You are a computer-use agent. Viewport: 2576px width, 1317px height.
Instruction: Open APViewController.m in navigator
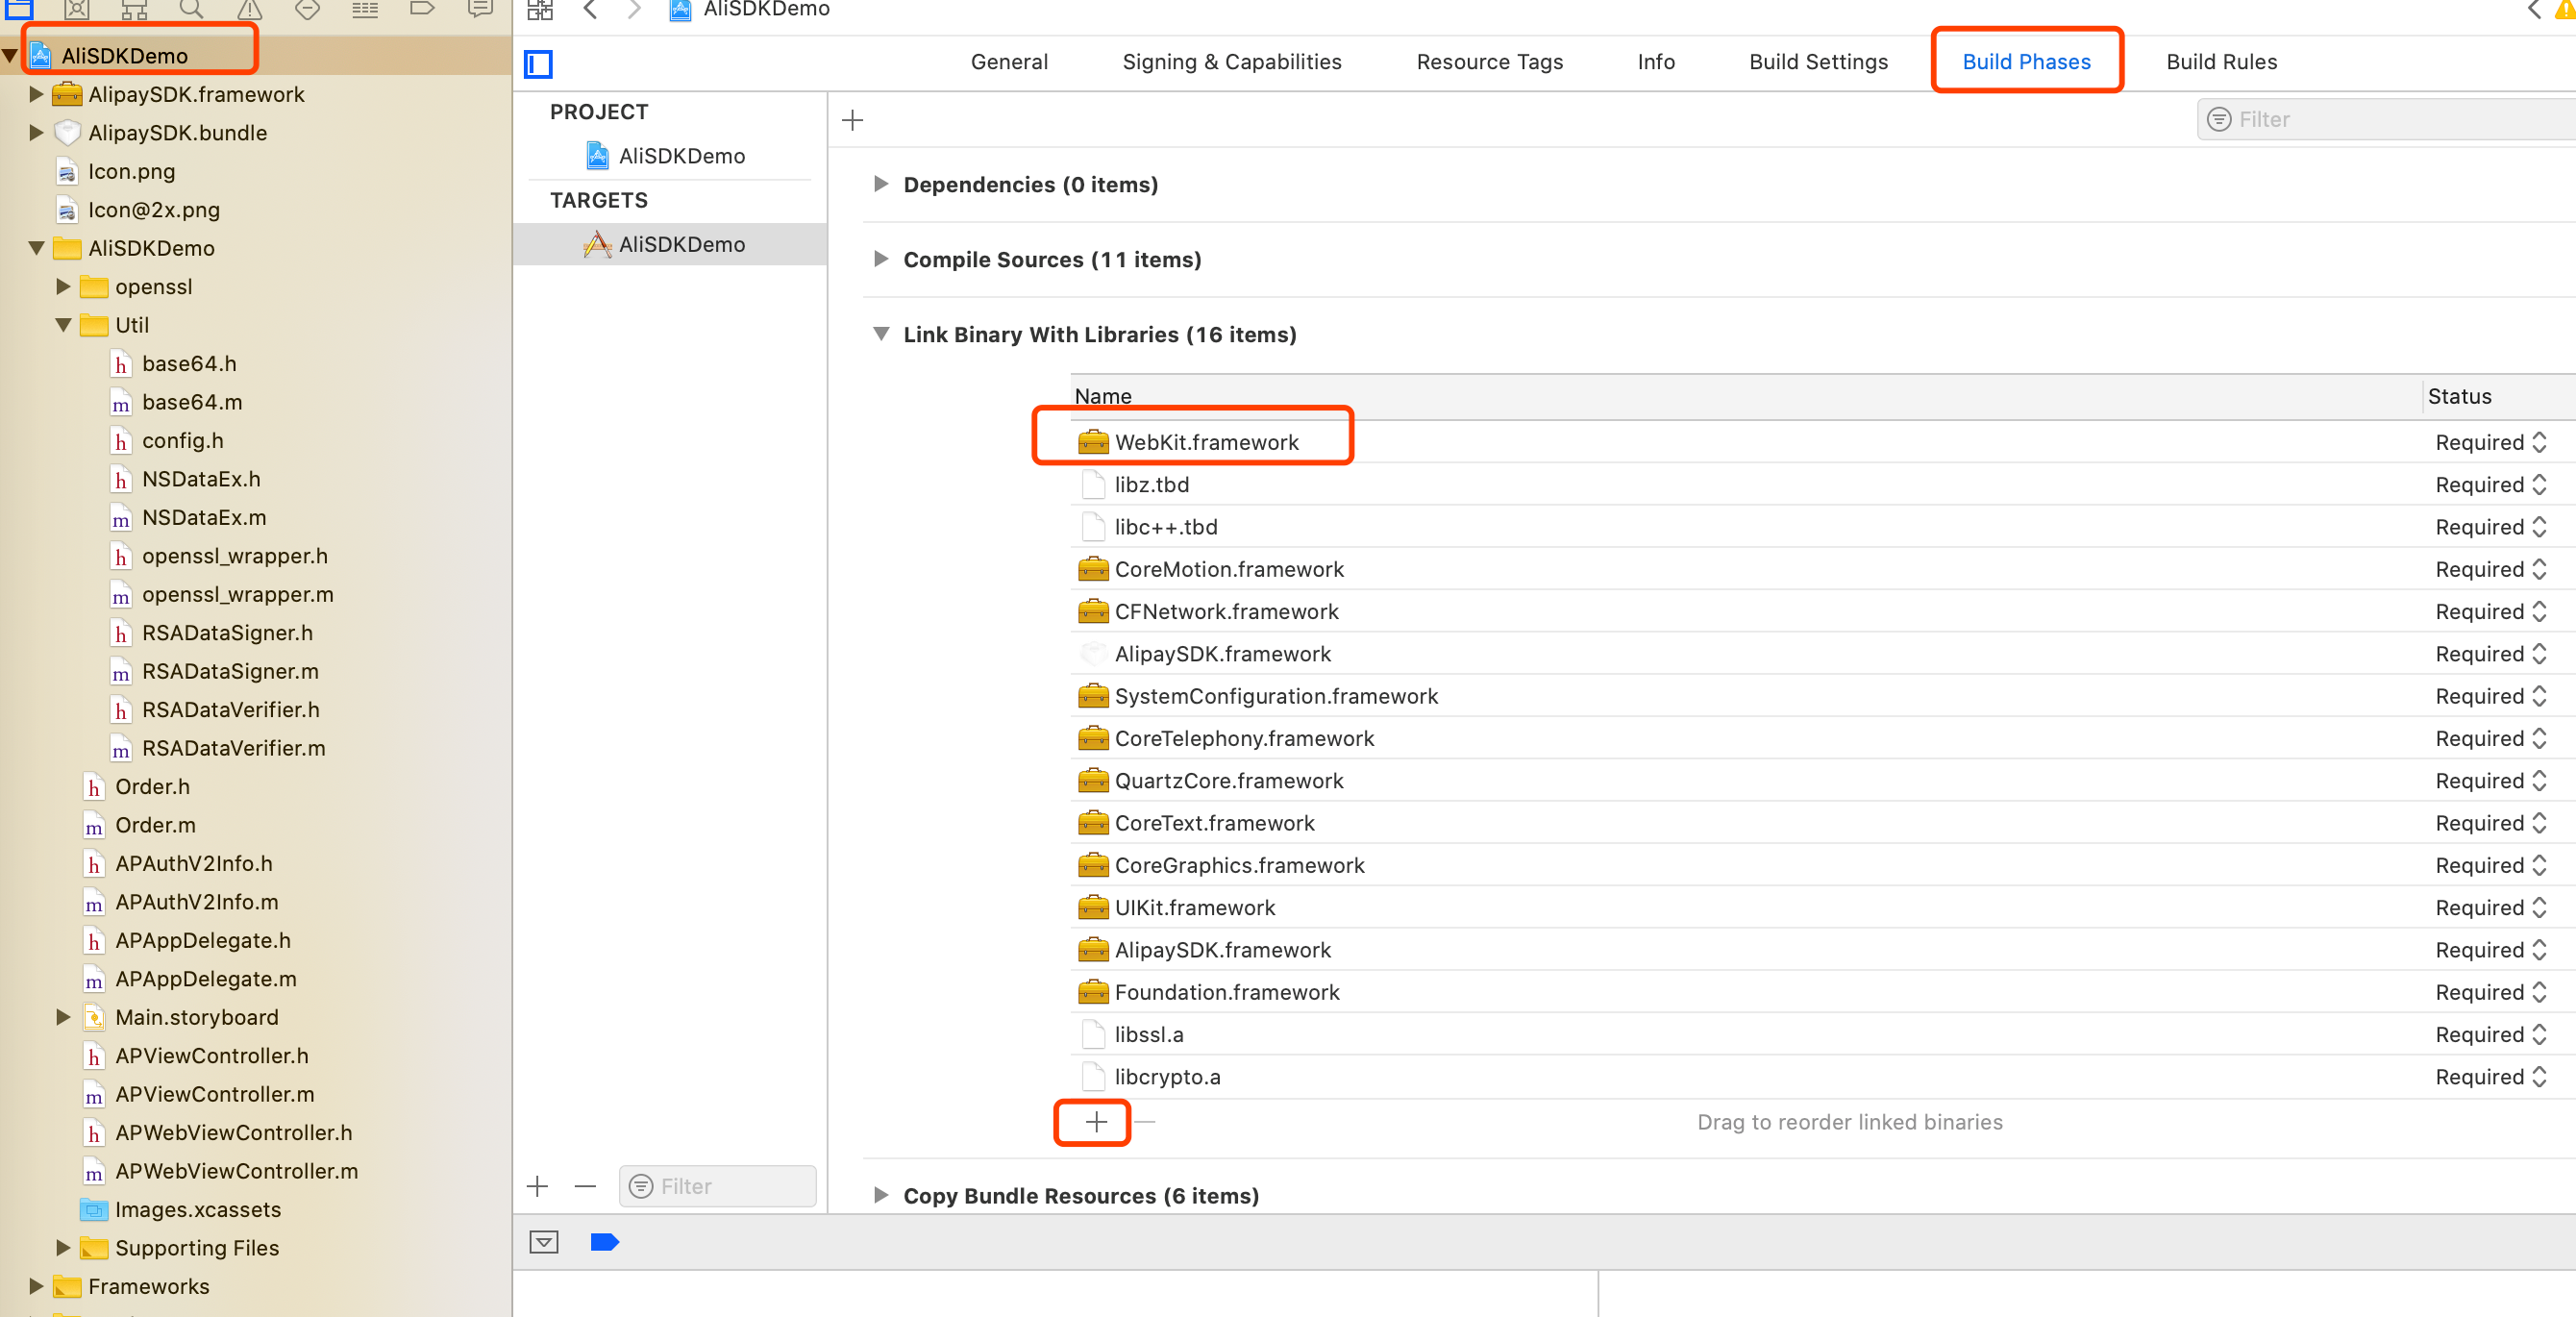pos(214,1094)
